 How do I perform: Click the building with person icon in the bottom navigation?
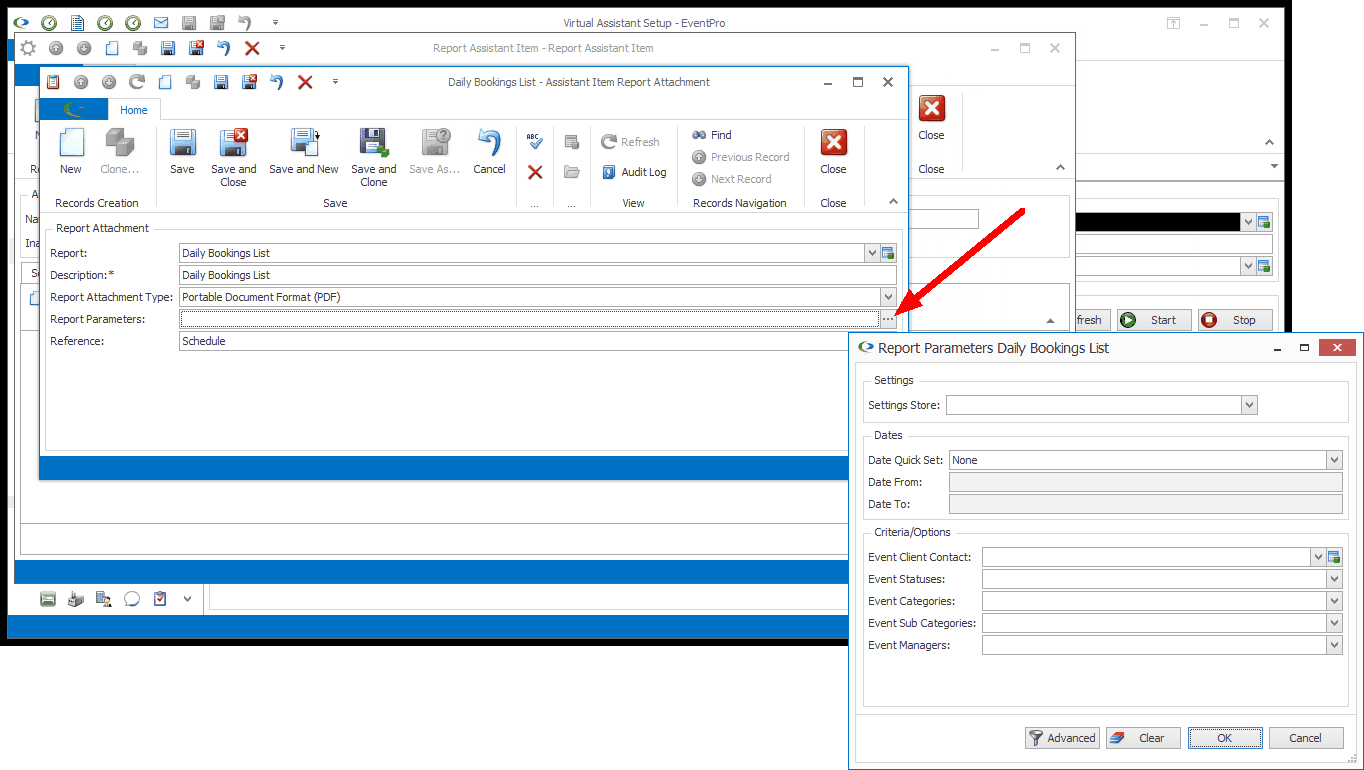point(104,599)
